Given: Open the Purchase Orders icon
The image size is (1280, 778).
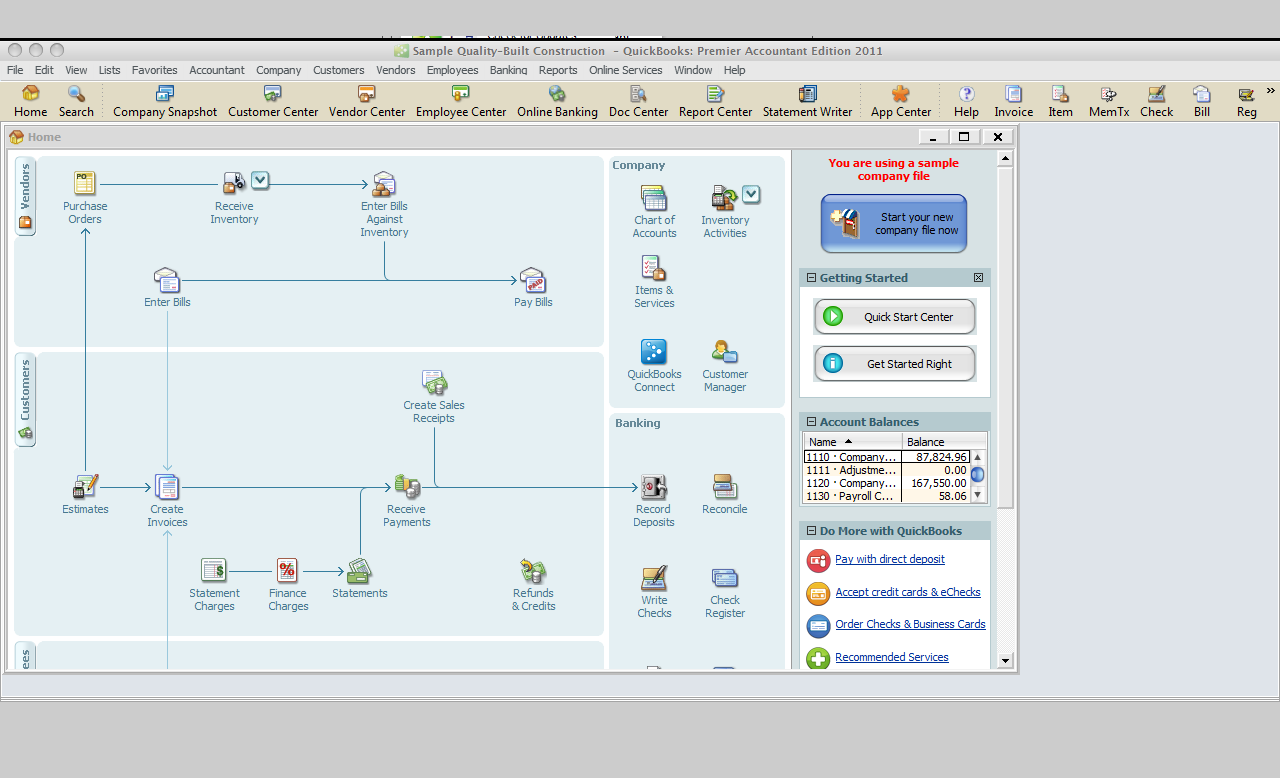Looking at the screenshot, I should 85,183.
